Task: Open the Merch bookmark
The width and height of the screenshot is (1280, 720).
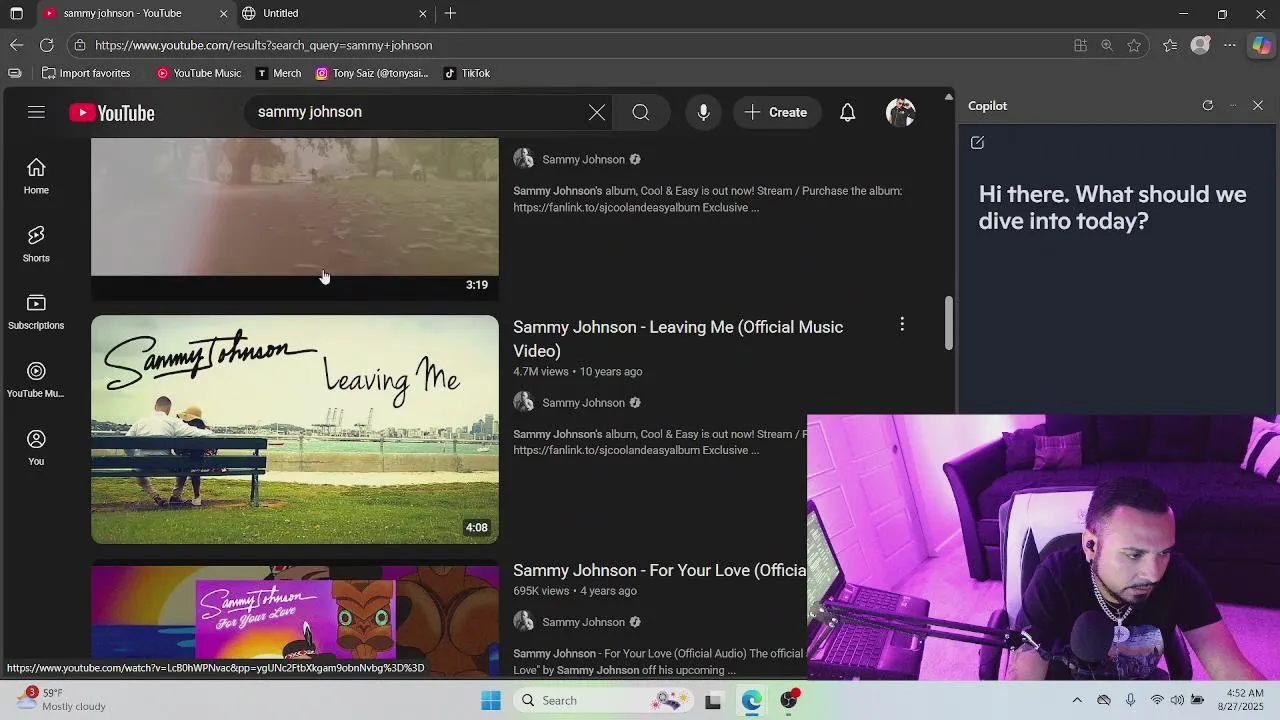Action: [278, 73]
